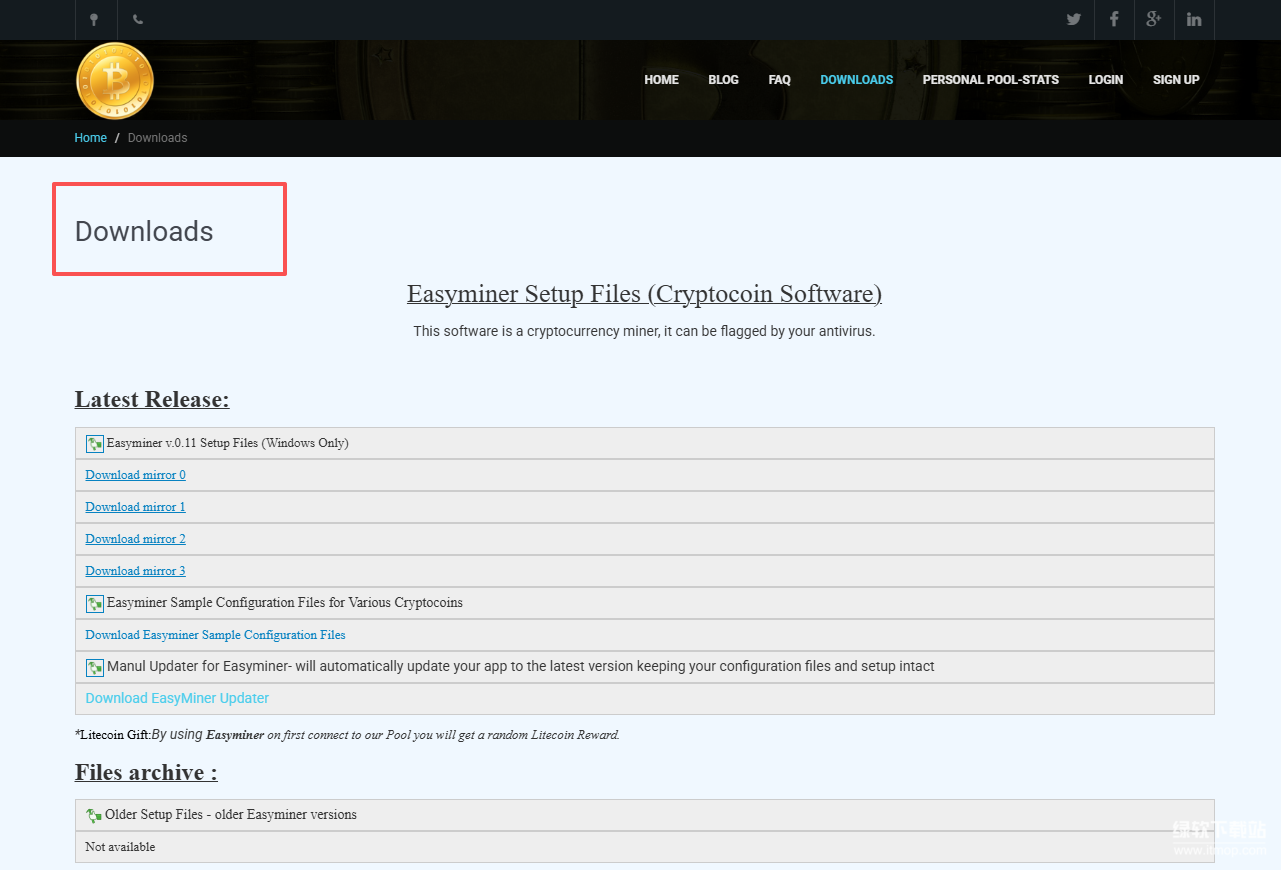
Task: Click SIGN UP in the navigation bar
Action: pyautogui.click(x=1176, y=80)
